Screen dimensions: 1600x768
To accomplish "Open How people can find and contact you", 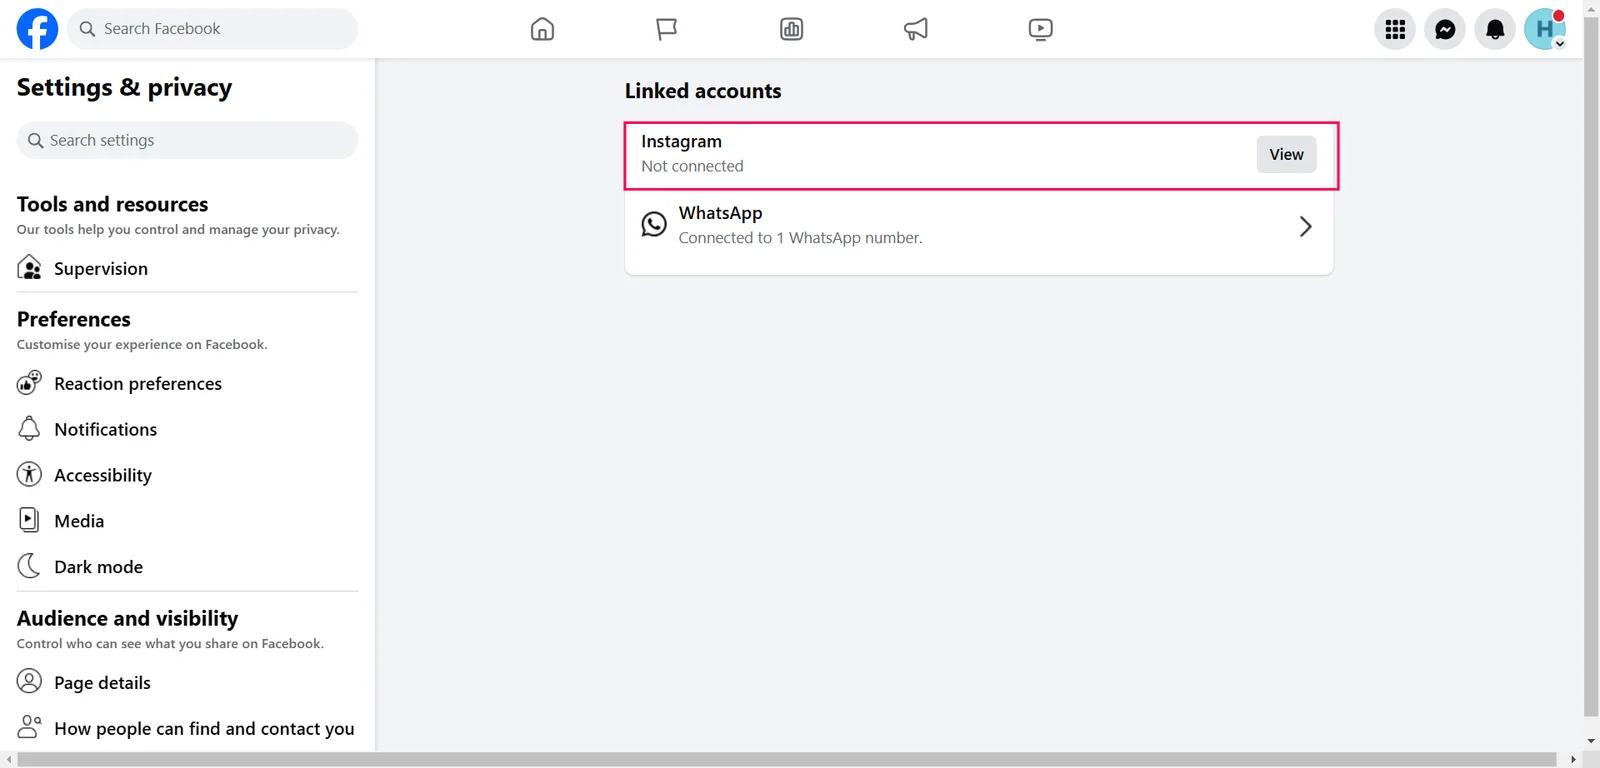I will click(x=187, y=728).
